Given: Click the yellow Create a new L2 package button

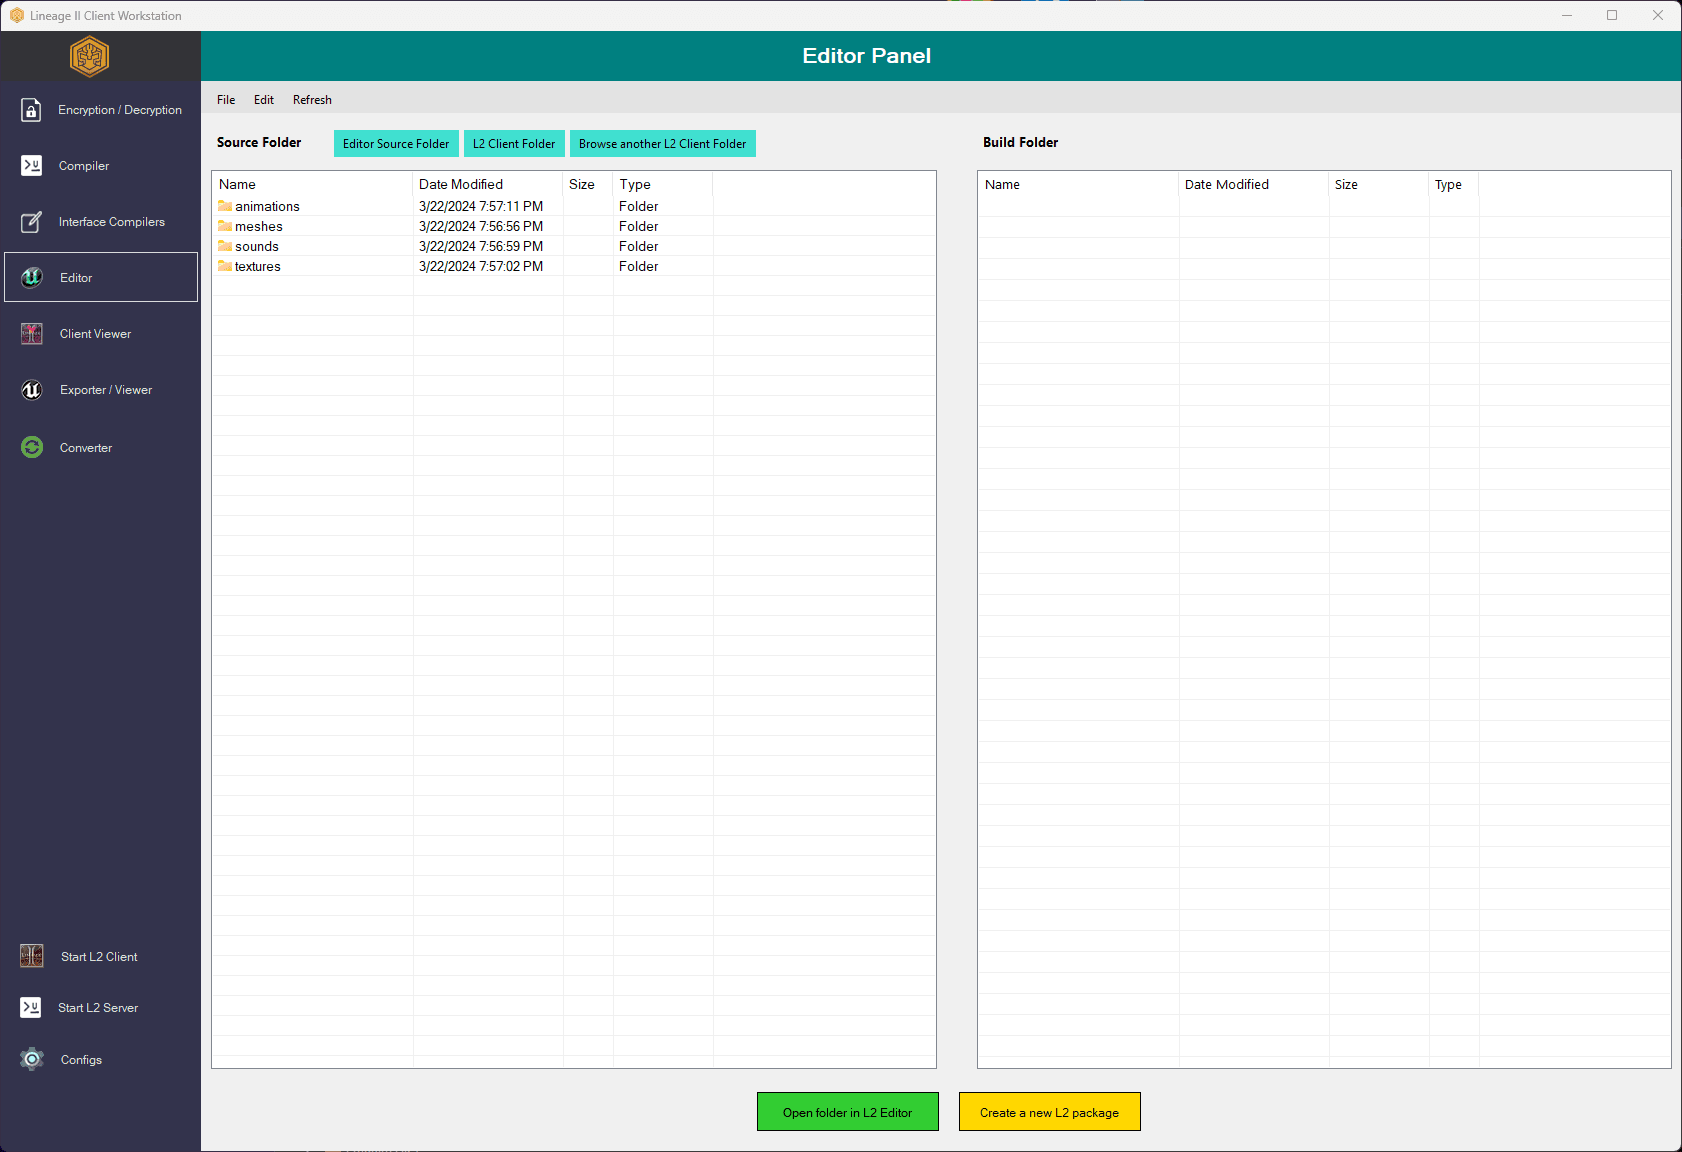Looking at the screenshot, I should point(1049,1112).
